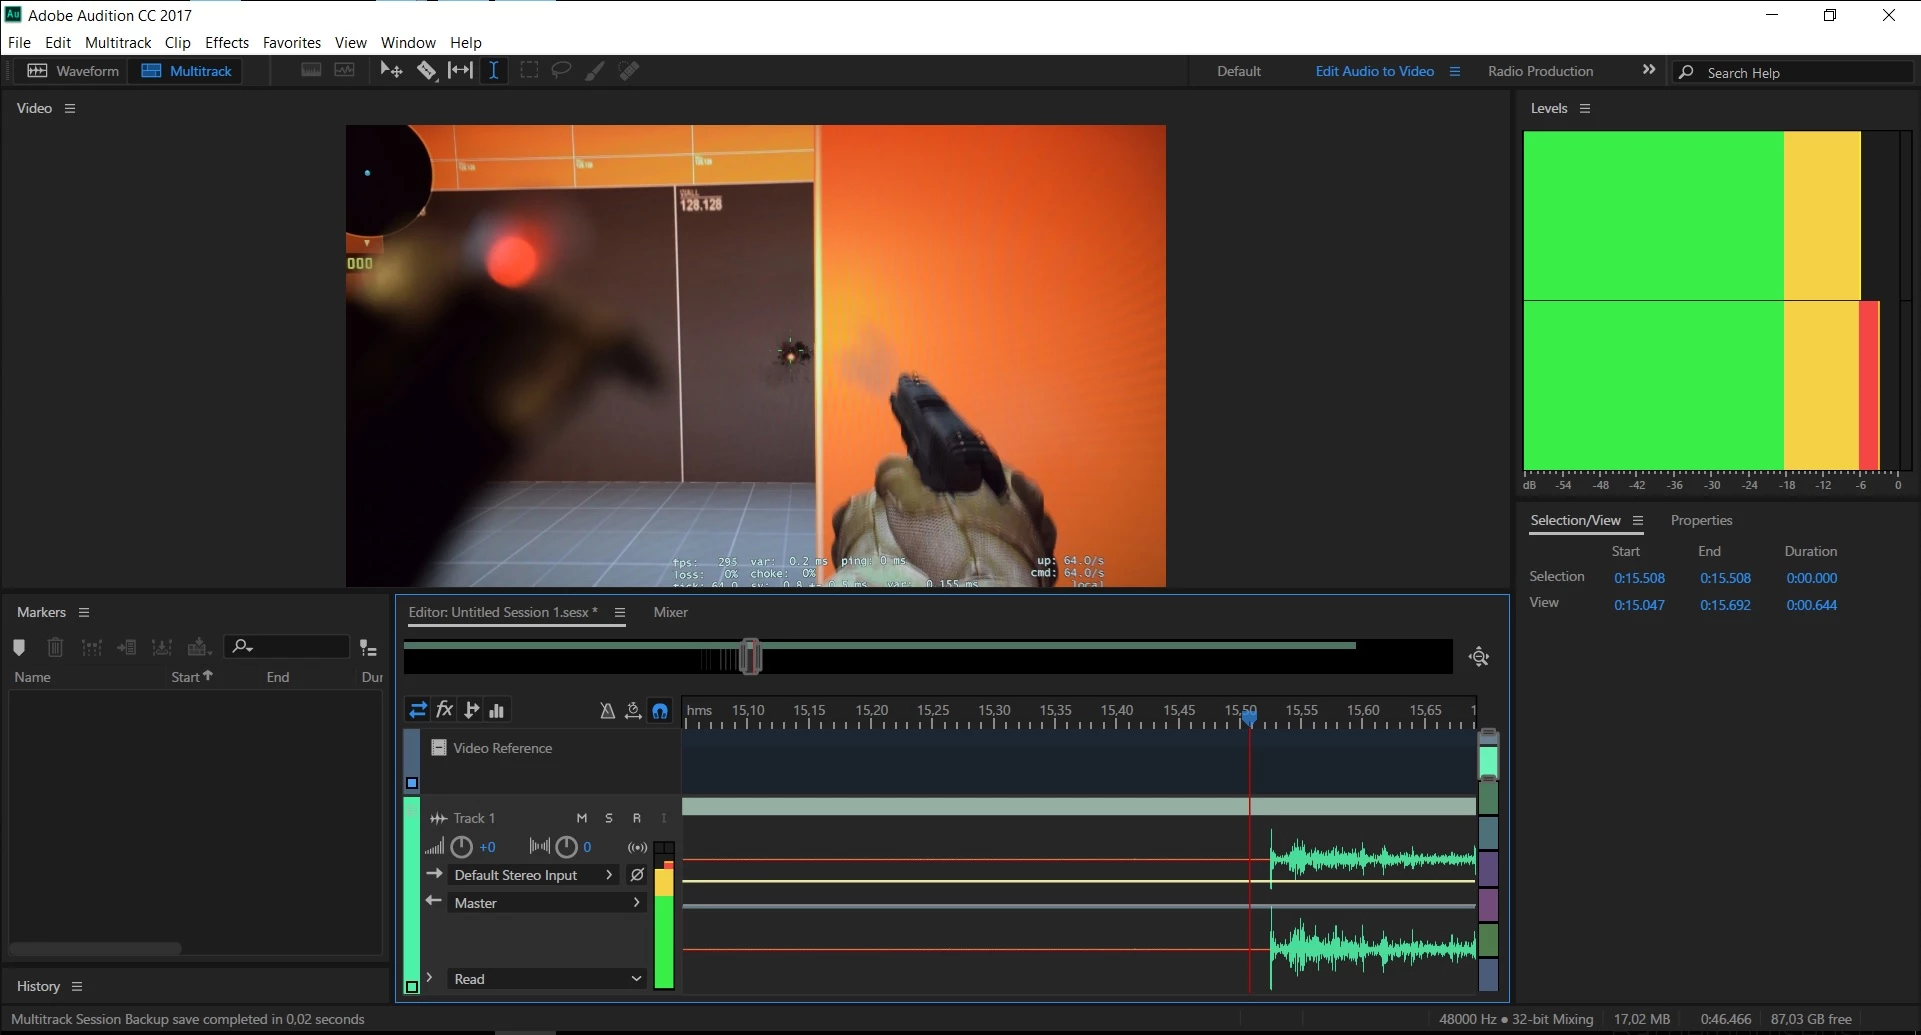1921x1035 pixels.
Task: Show the track Effects controls
Action: (x=445, y=710)
